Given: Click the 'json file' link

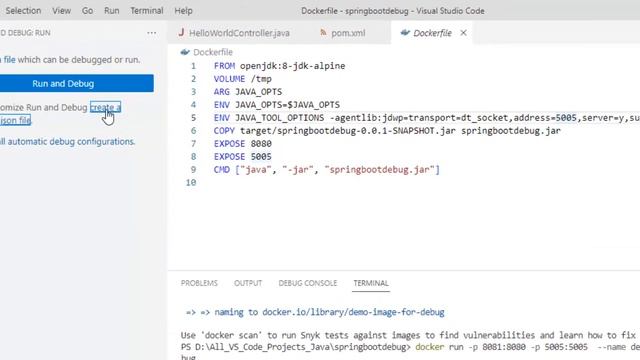Looking at the screenshot, I should (x=16, y=120).
